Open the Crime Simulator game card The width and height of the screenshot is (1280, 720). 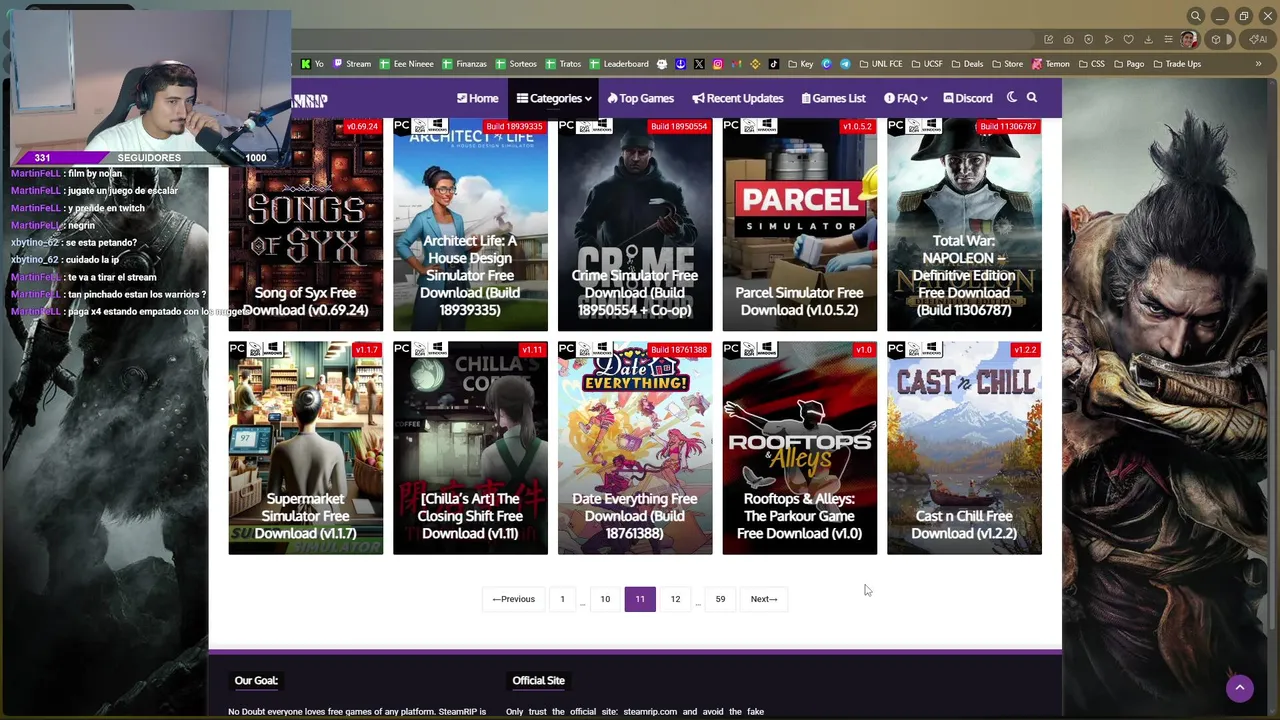635,225
